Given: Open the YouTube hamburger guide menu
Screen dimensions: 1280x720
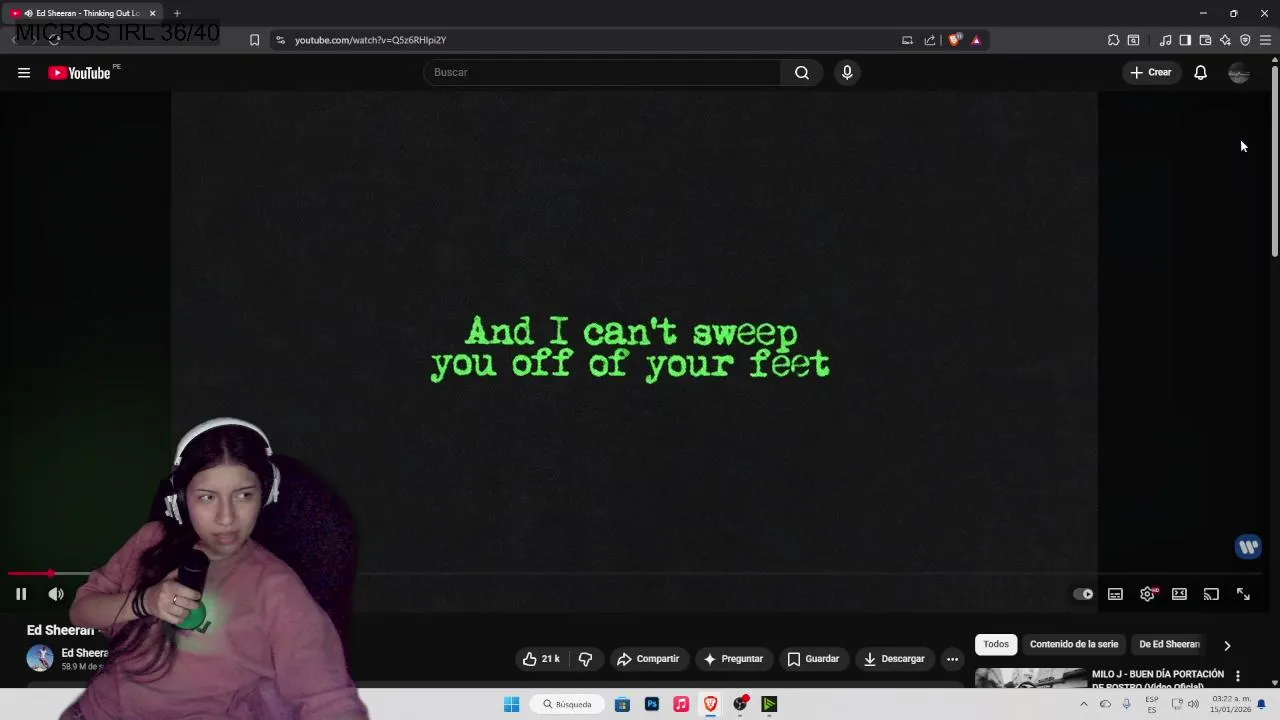Looking at the screenshot, I should [24, 72].
